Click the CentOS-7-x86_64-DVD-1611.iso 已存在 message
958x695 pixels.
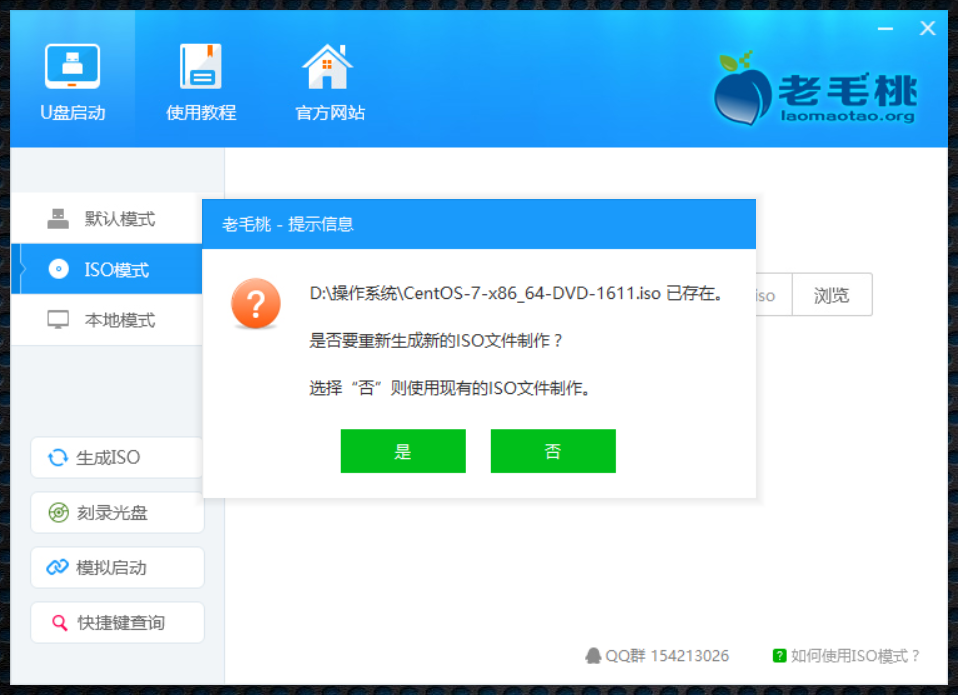(x=516, y=293)
